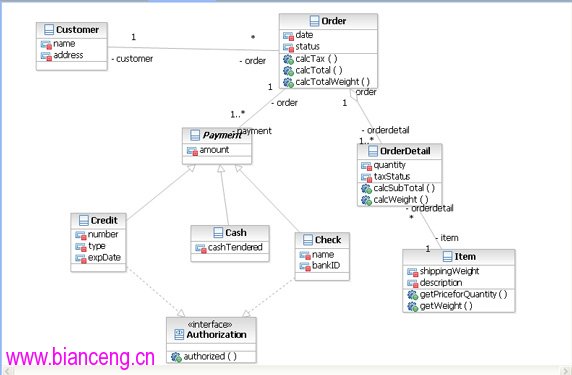This screenshot has height=375, width=572.
Task: Click the bankID attribute icon
Action: click(x=305, y=266)
